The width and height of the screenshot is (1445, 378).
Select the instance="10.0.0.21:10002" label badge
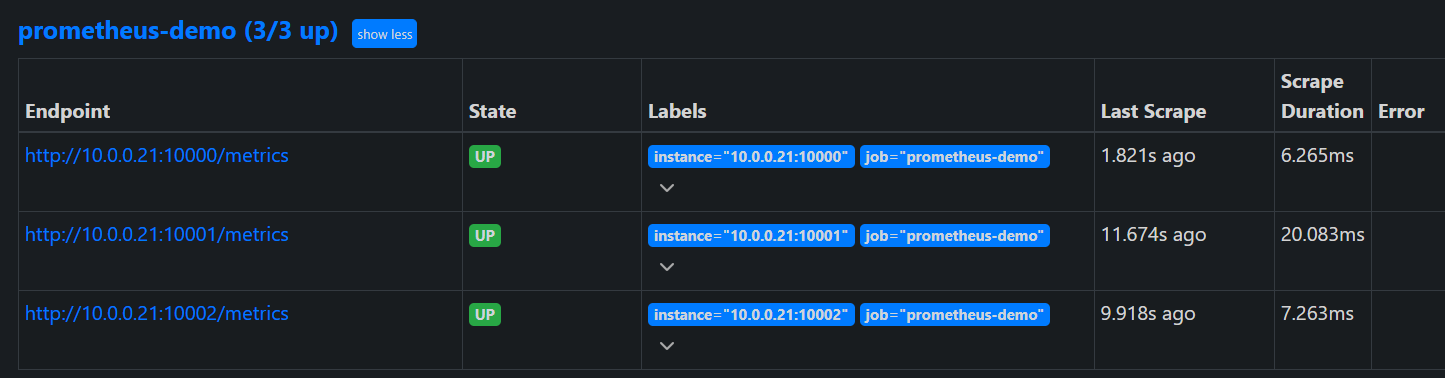pyautogui.click(x=752, y=315)
